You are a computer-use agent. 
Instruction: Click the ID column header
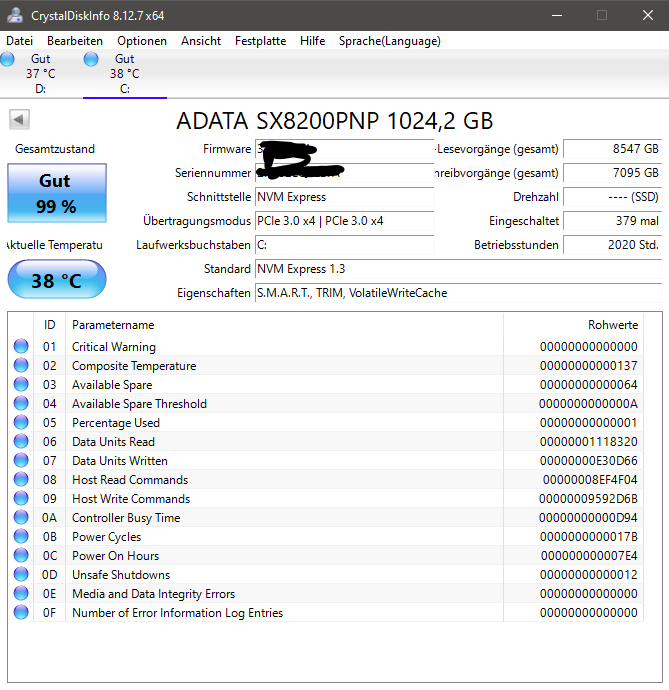coord(49,325)
